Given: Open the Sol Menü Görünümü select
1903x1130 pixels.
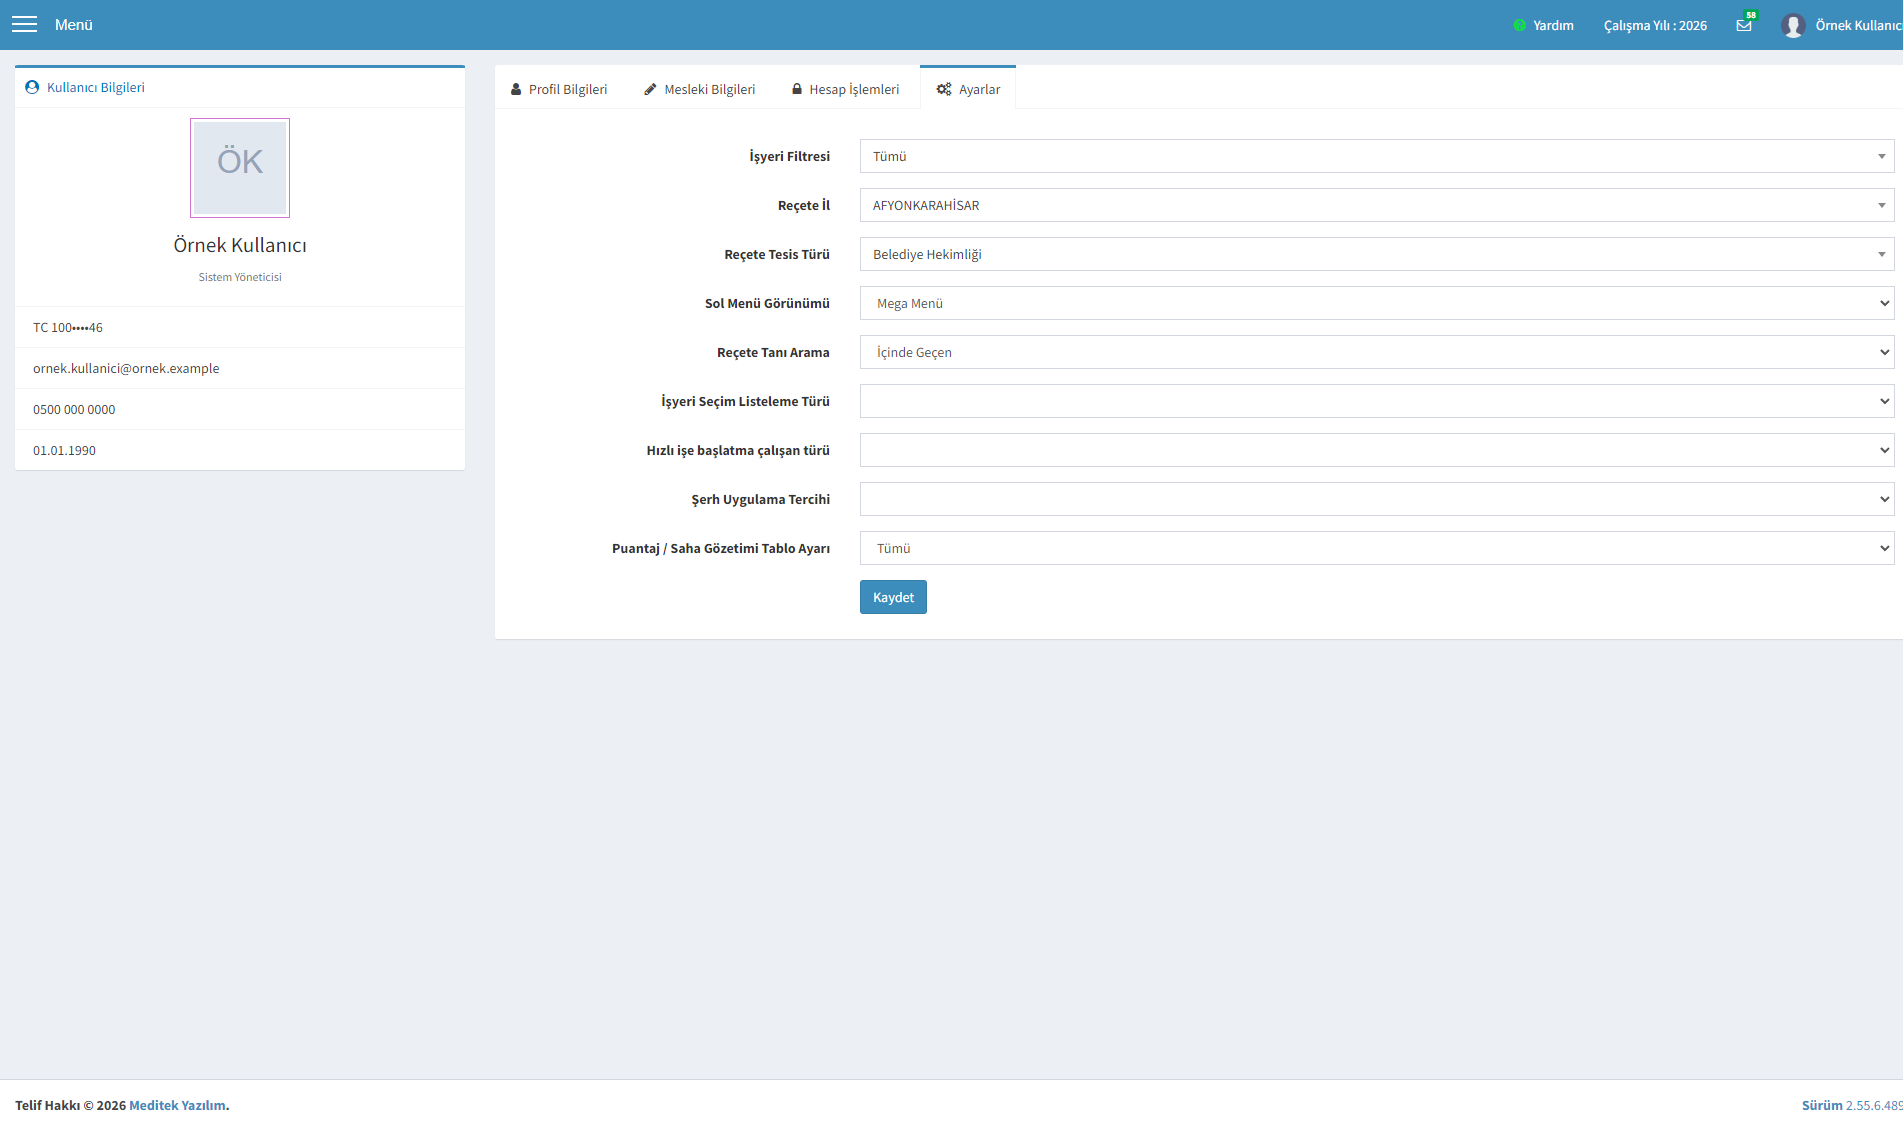Looking at the screenshot, I should 1377,303.
